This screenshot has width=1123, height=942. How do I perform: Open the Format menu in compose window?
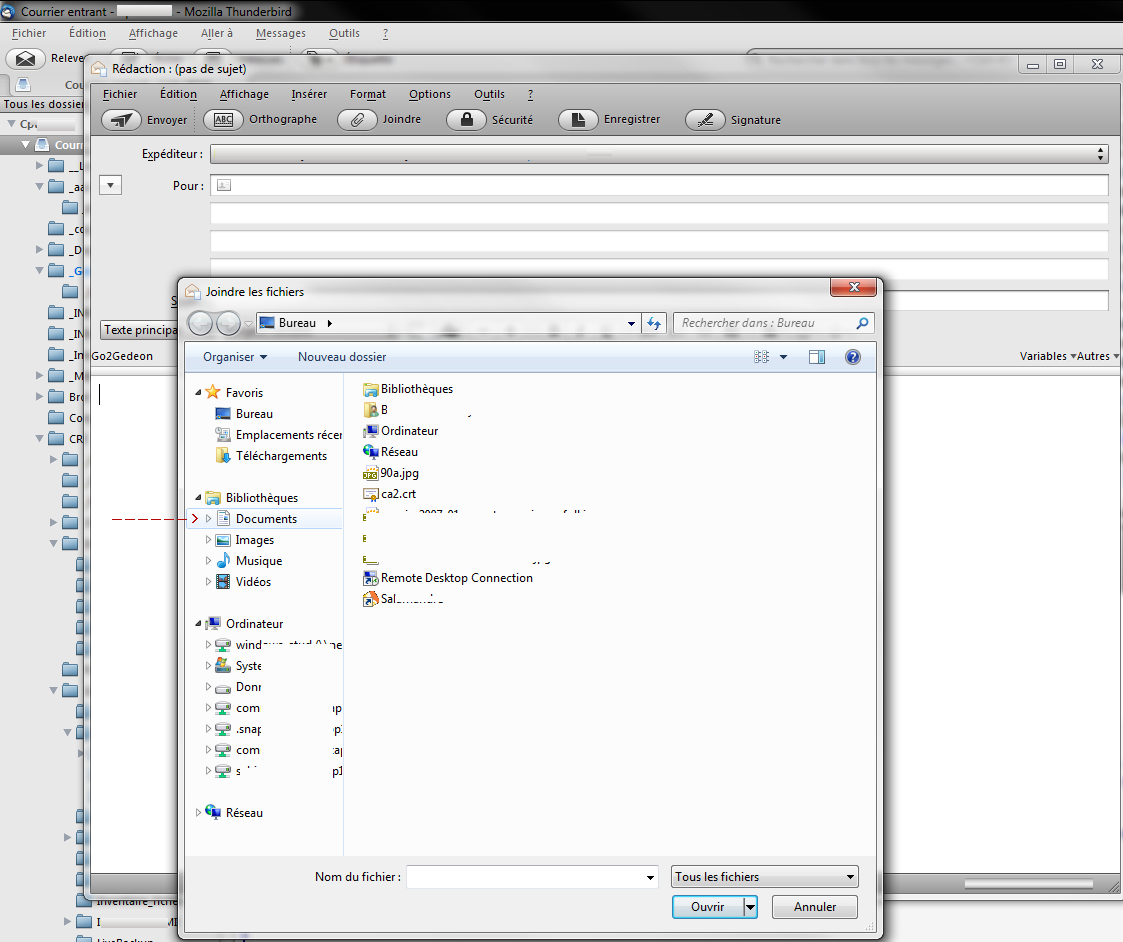[x=368, y=94]
